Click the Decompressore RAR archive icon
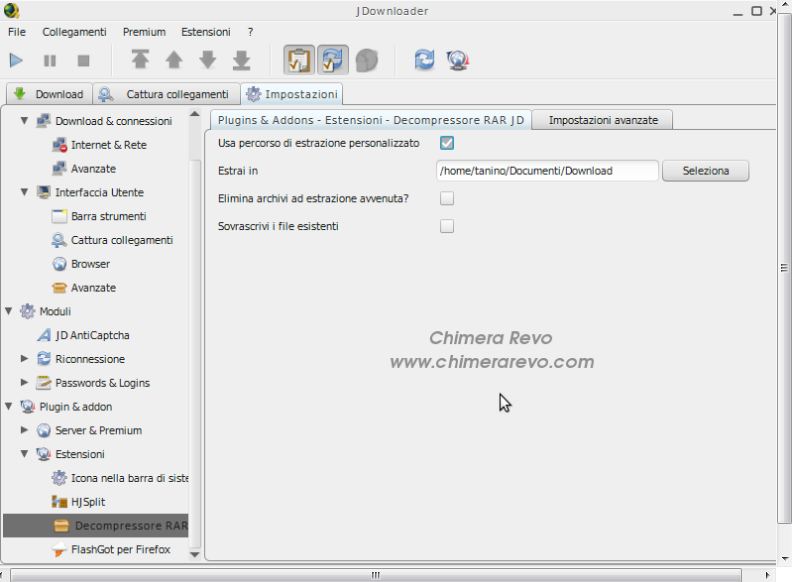This screenshot has width=792, height=582. [61, 525]
